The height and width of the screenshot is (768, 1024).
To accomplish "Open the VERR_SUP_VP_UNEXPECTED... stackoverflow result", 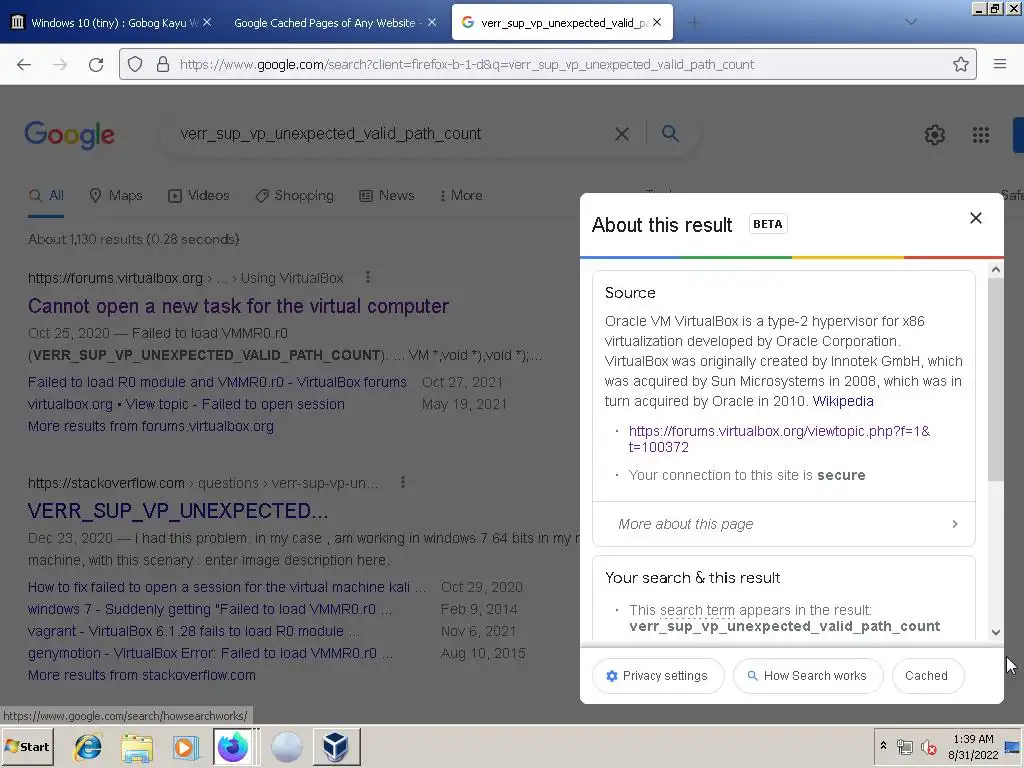I will [x=178, y=511].
